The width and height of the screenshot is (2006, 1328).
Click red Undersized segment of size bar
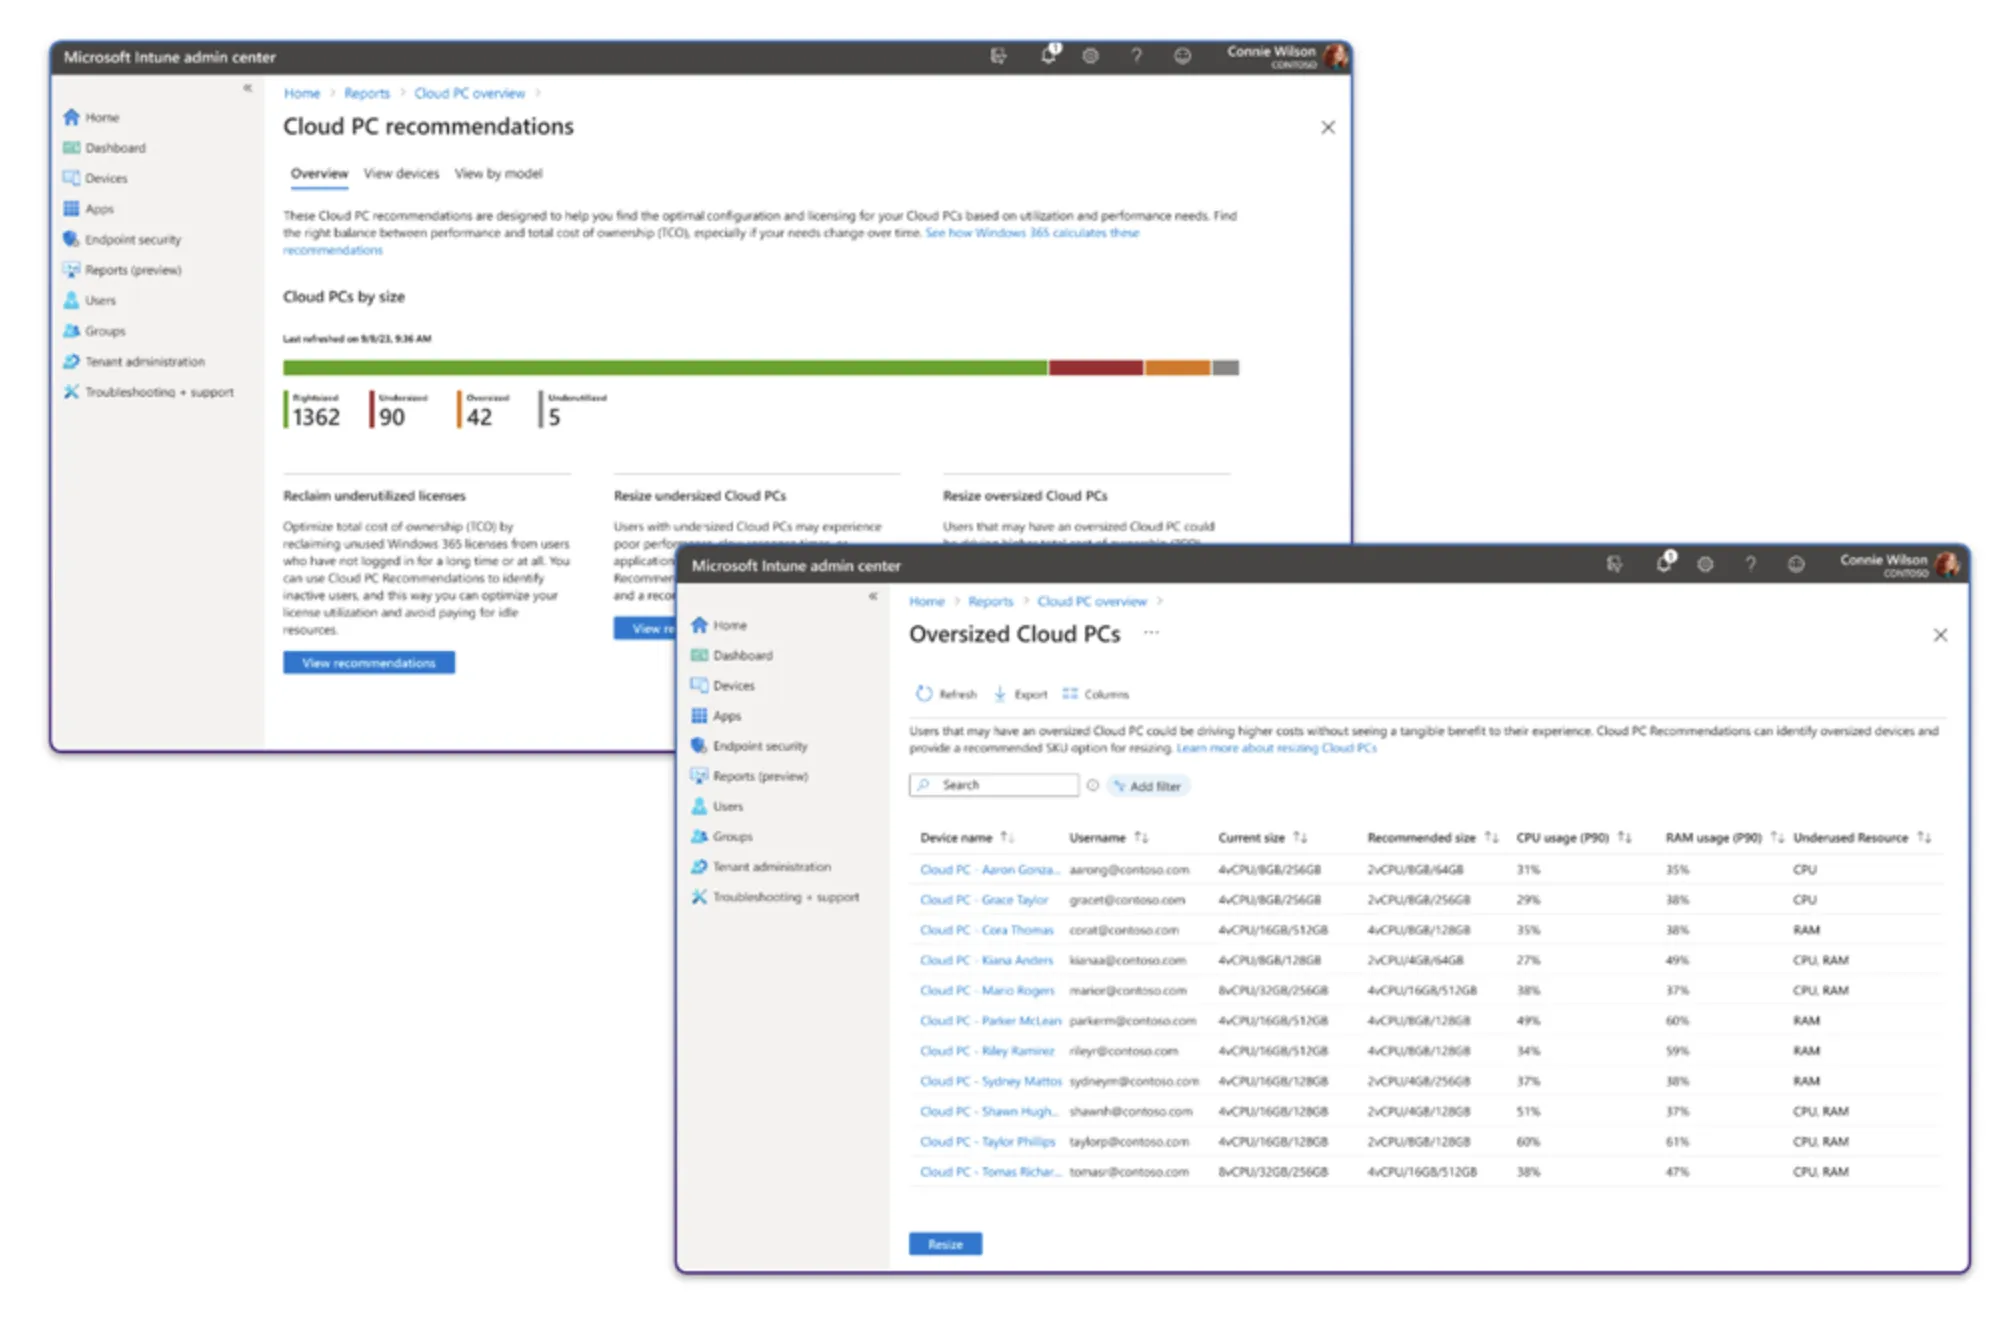1096,368
